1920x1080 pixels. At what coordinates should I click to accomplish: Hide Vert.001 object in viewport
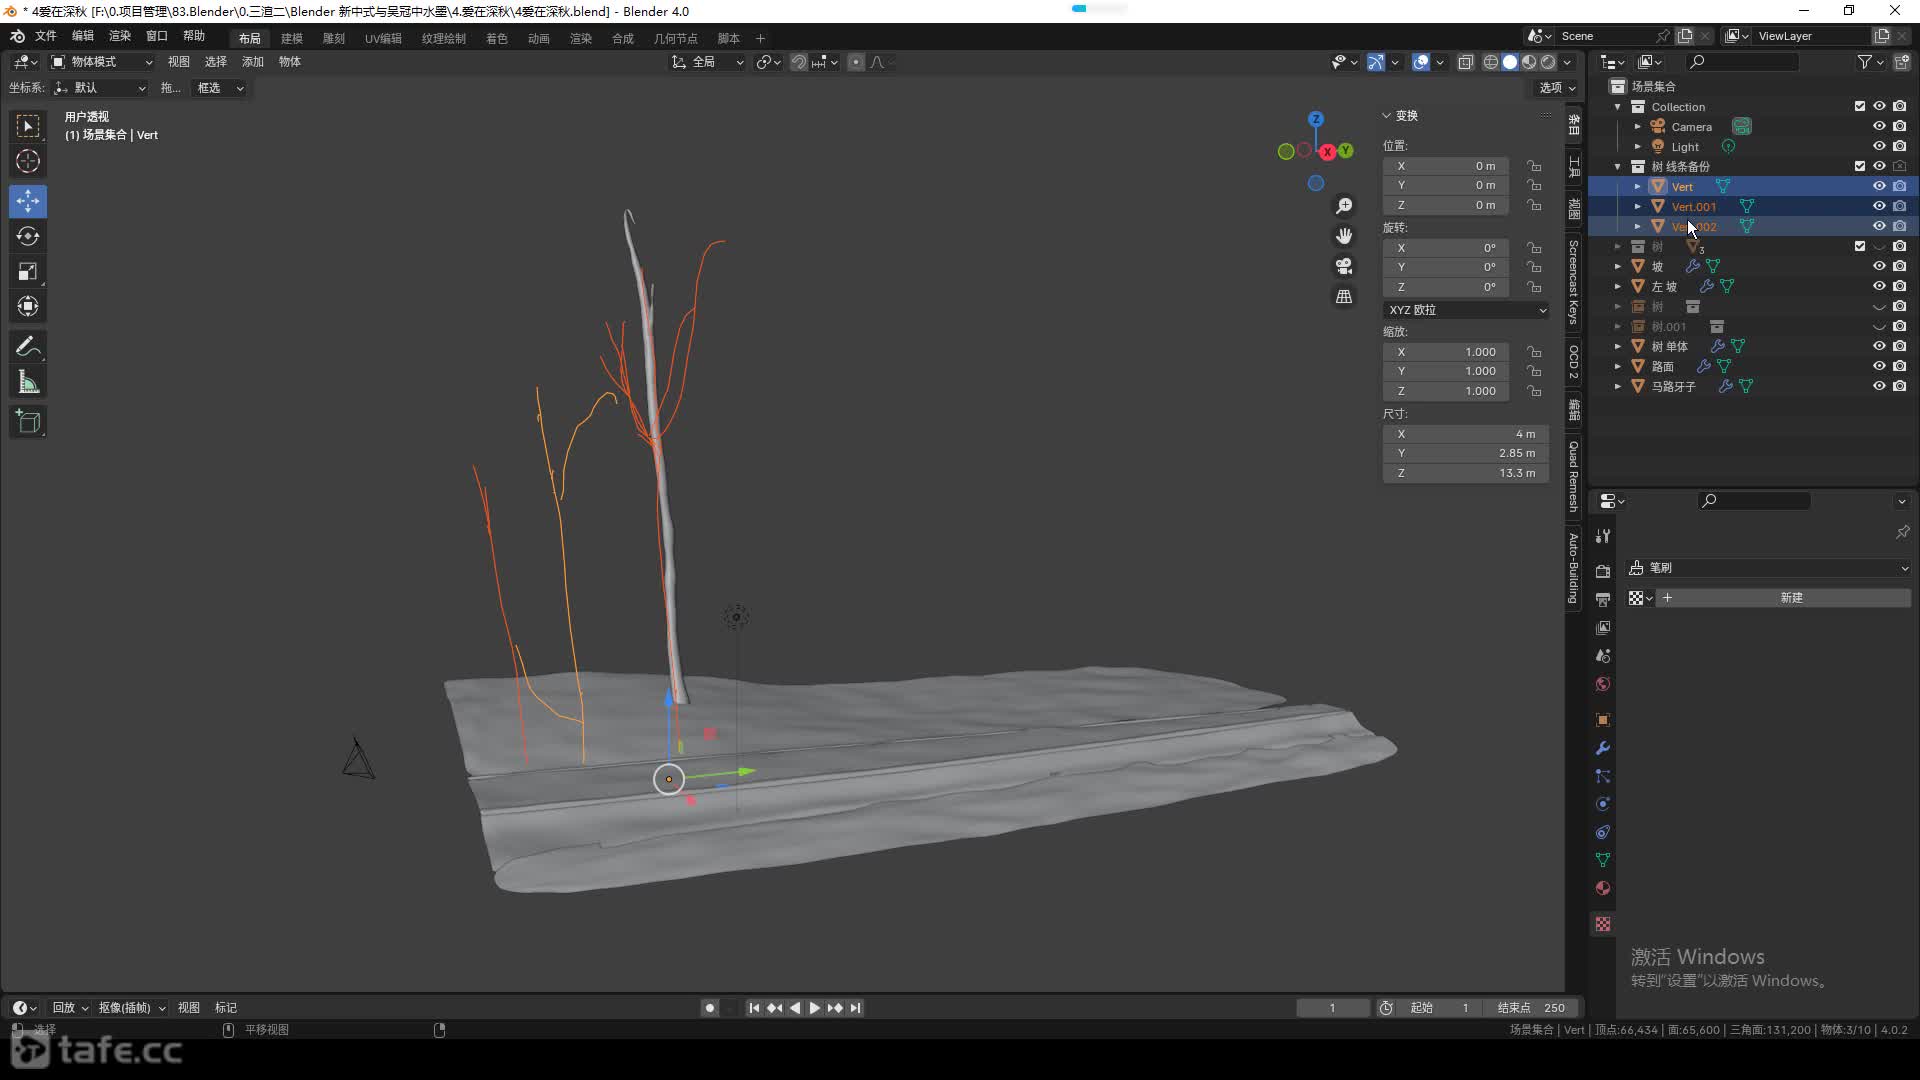coord(1879,206)
